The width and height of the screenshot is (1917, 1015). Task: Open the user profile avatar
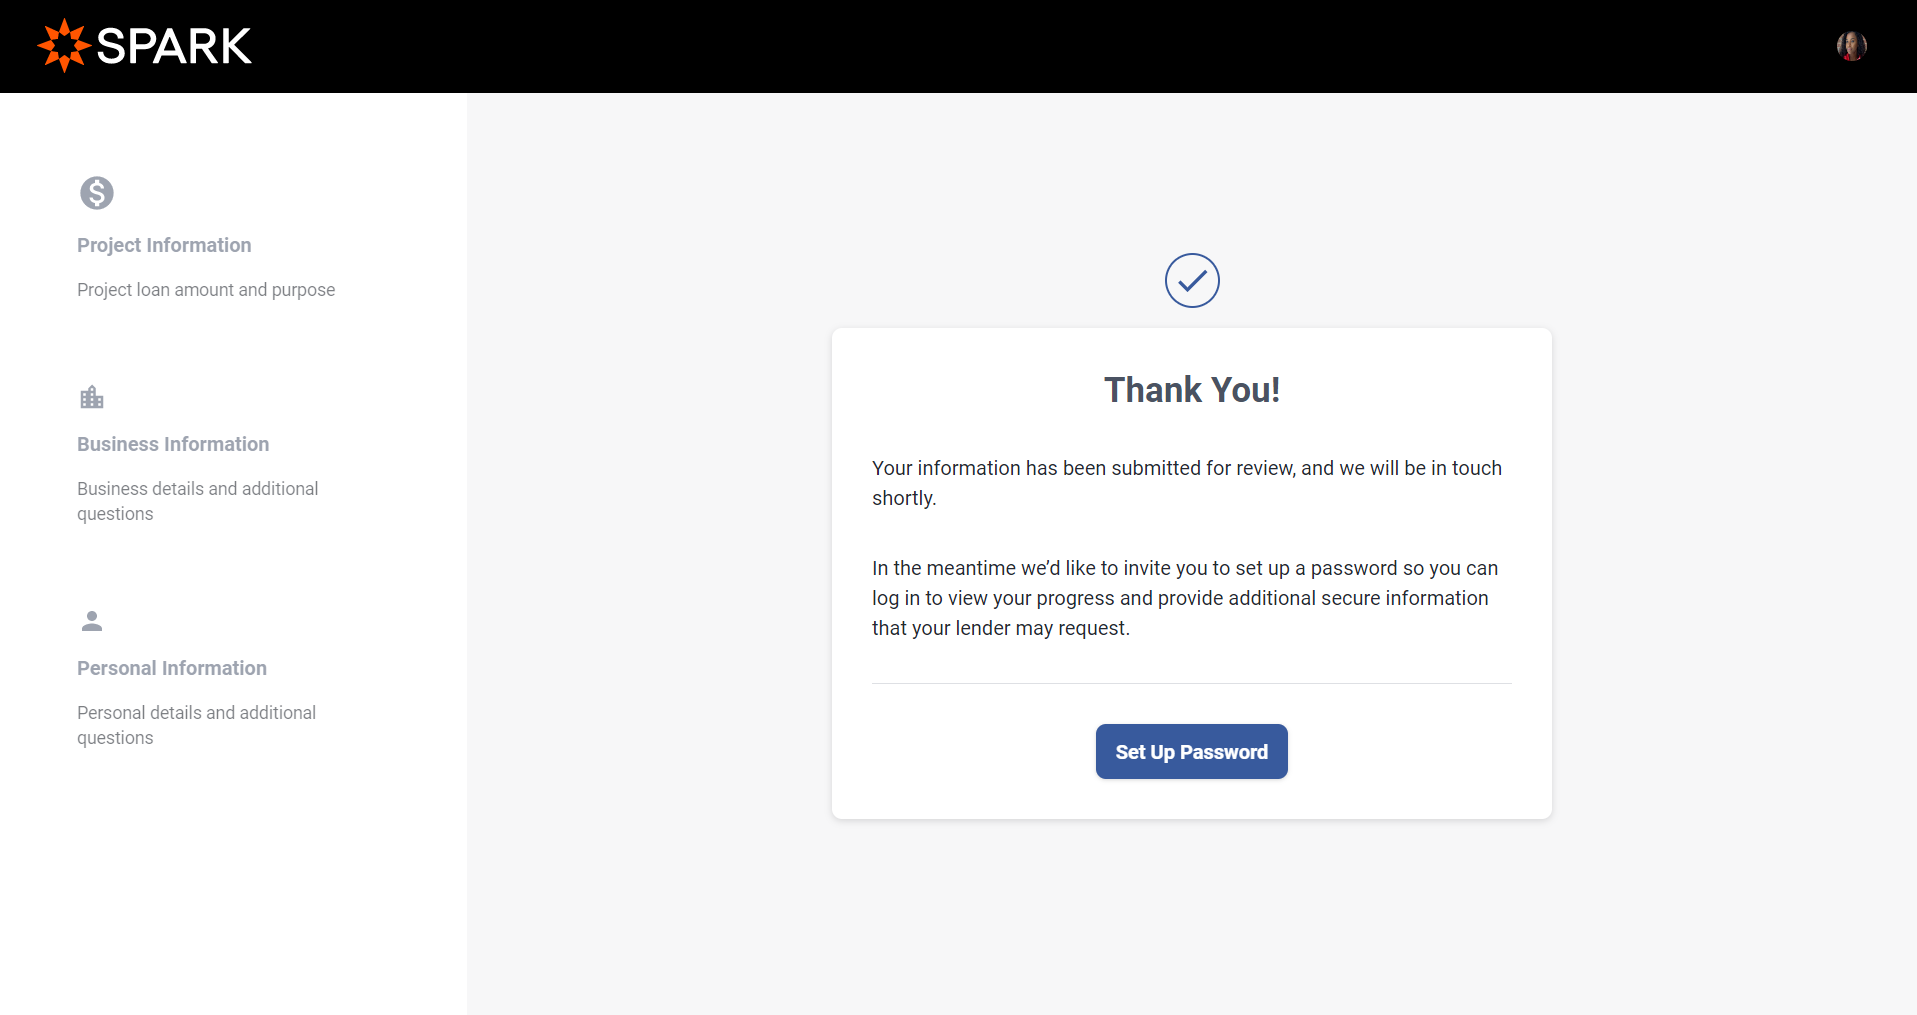pos(1851,46)
